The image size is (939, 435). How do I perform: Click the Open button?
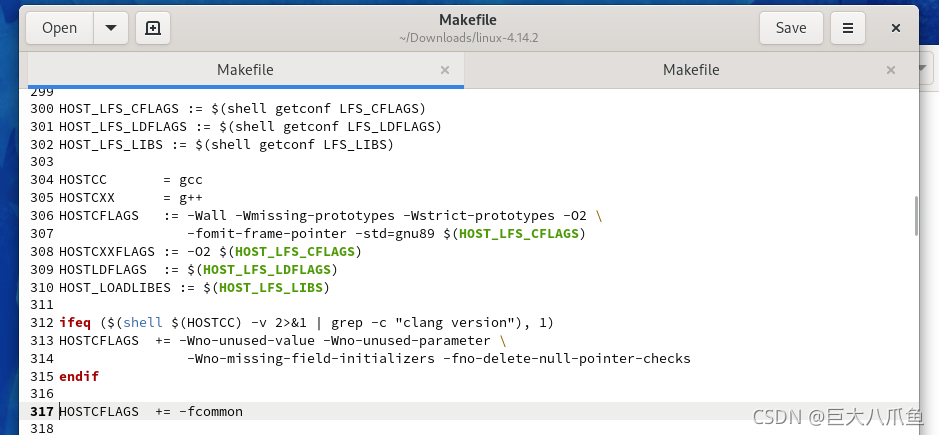click(59, 28)
